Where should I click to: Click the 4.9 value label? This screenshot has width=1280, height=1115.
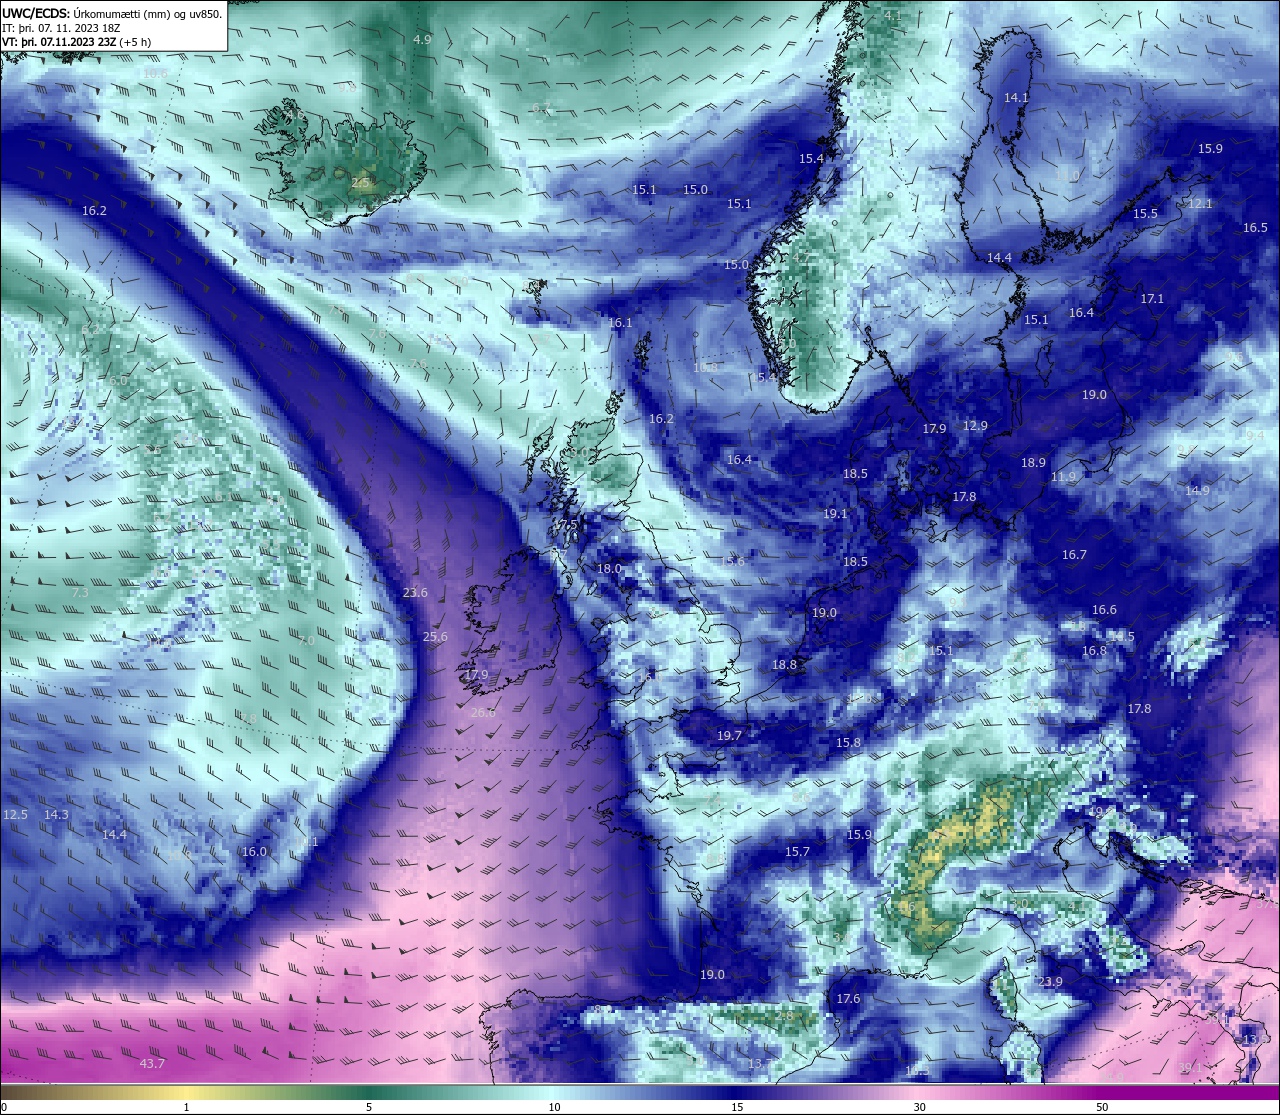(422, 39)
